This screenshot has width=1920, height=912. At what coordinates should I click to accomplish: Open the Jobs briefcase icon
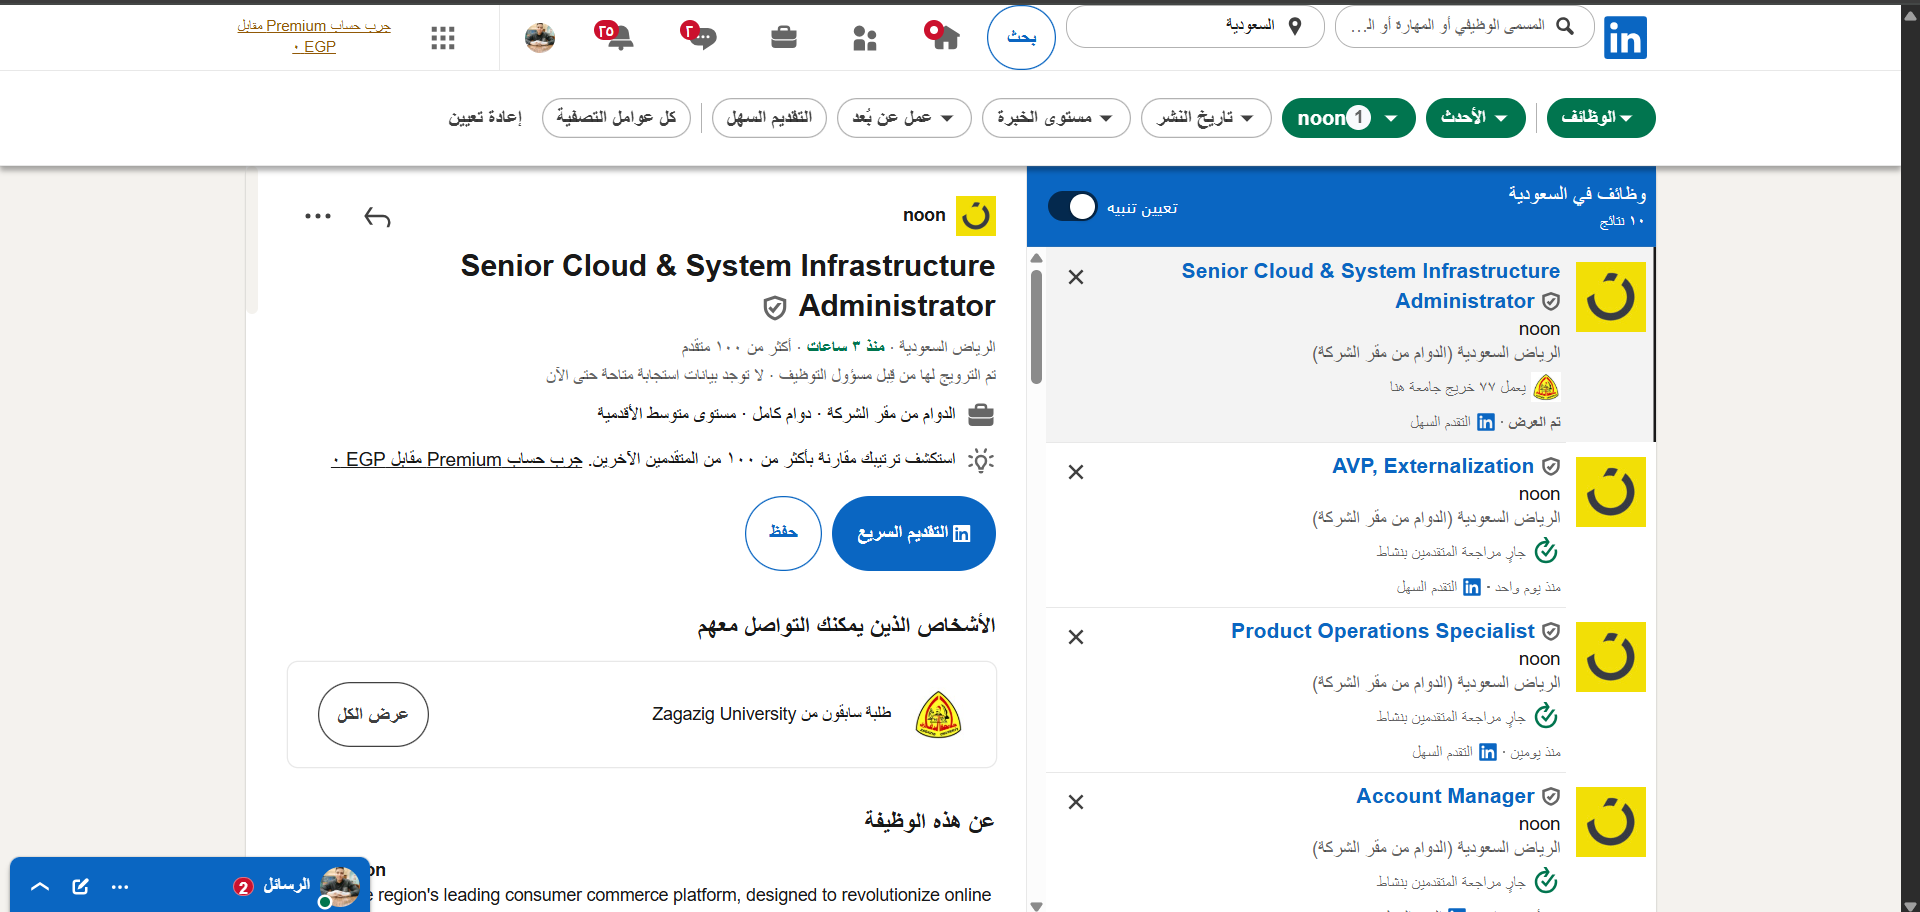point(784,38)
